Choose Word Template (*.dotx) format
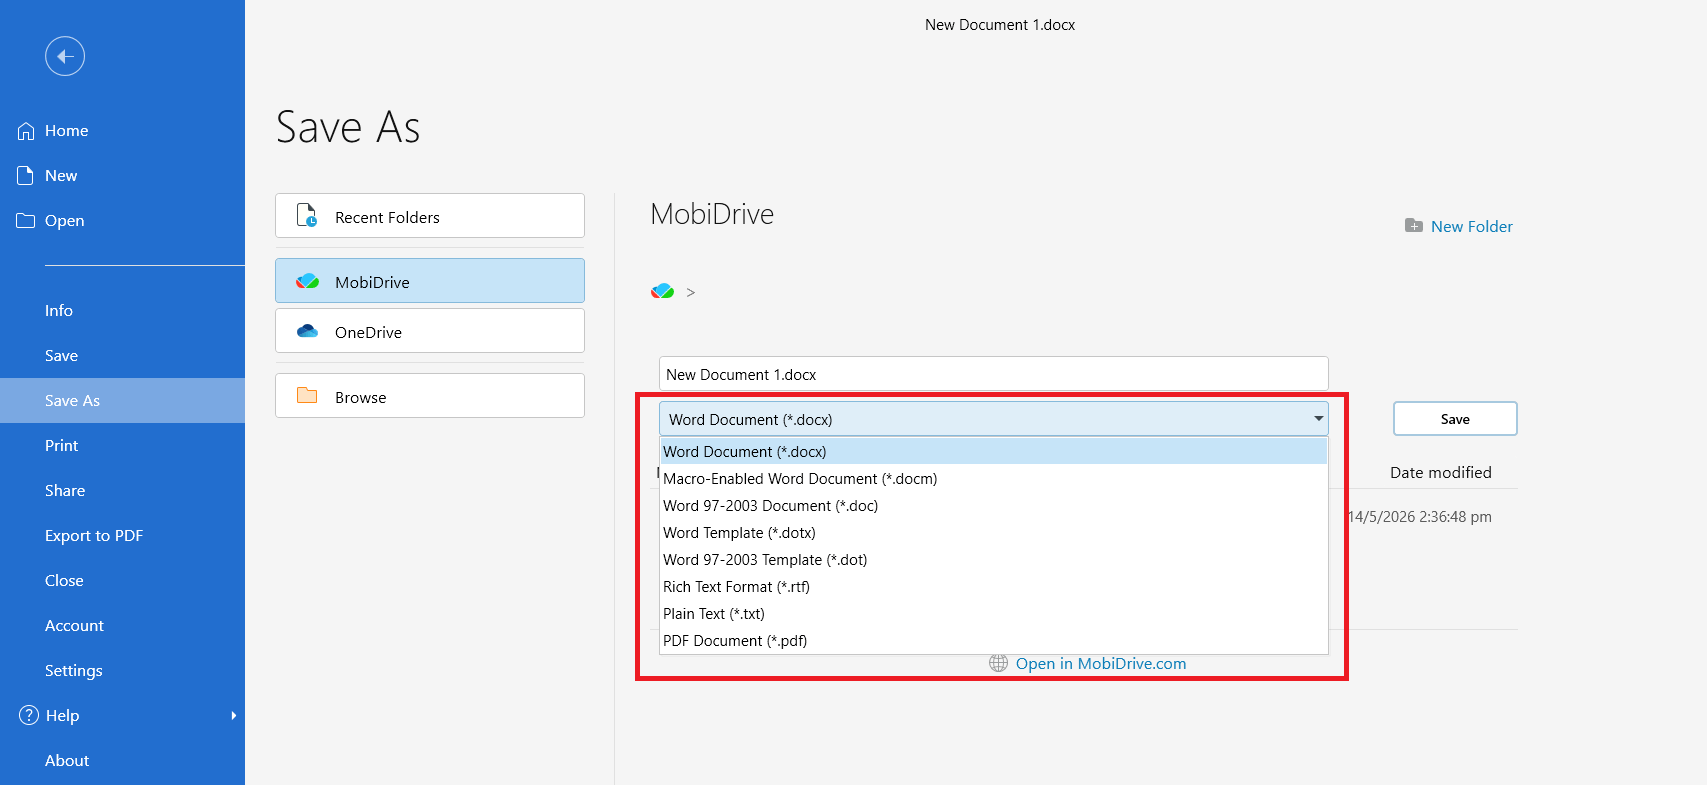1707x785 pixels. (x=994, y=533)
